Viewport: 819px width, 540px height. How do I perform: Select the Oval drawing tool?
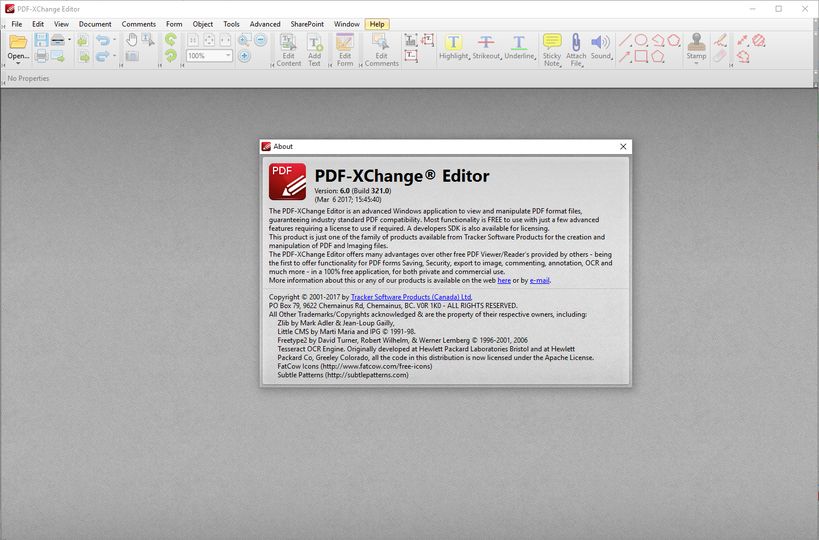(641, 40)
